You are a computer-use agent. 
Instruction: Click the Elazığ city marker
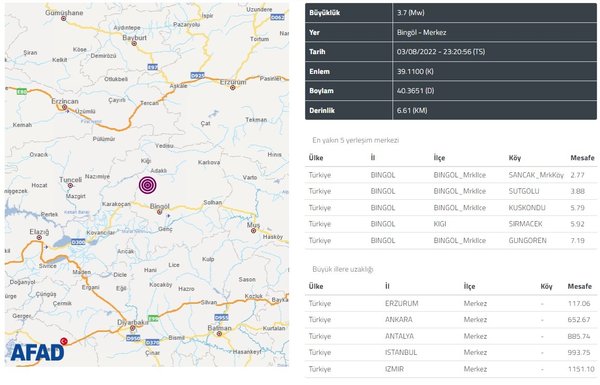(39, 238)
